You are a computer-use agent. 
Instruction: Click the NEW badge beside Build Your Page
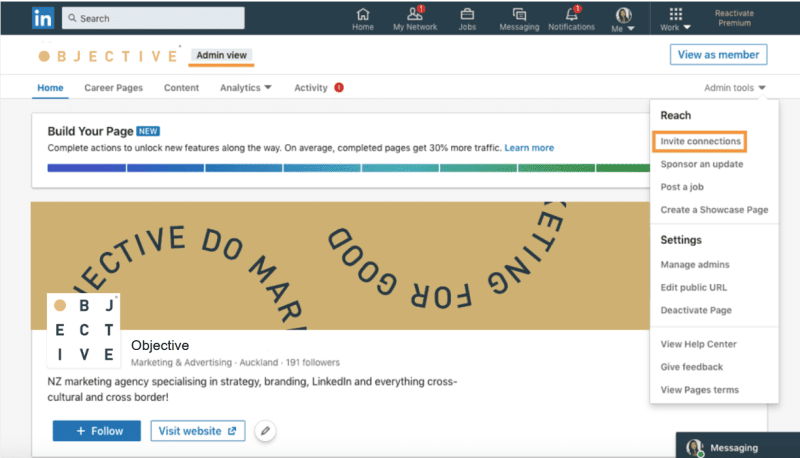click(148, 131)
